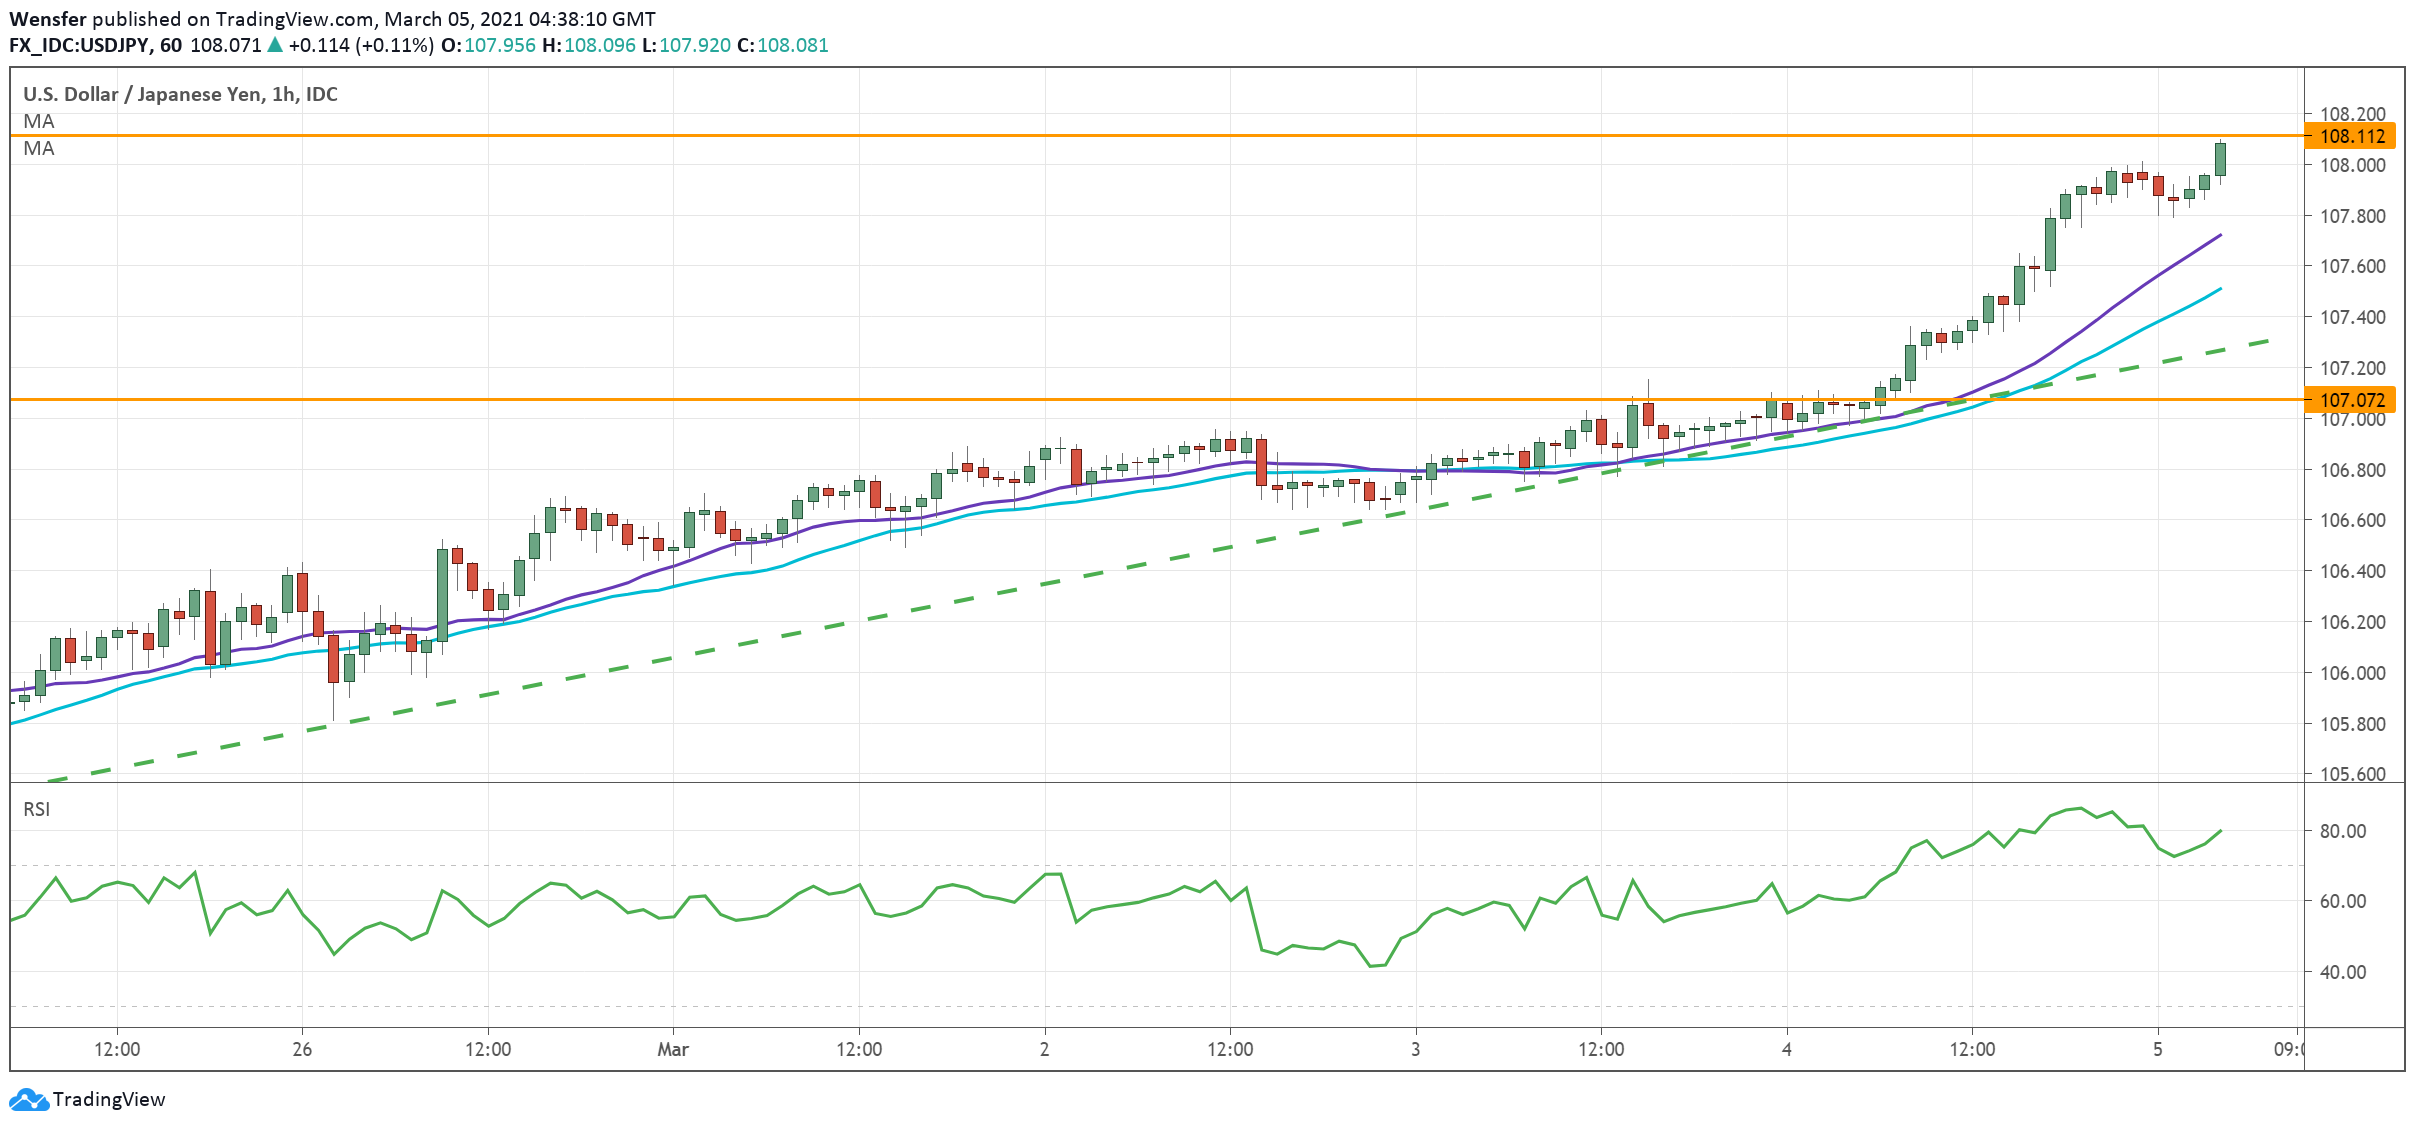Click the 26 date label on time axis
Image resolution: width=2415 pixels, height=1128 pixels.
pyautogui.click(x=302, y=1049)
